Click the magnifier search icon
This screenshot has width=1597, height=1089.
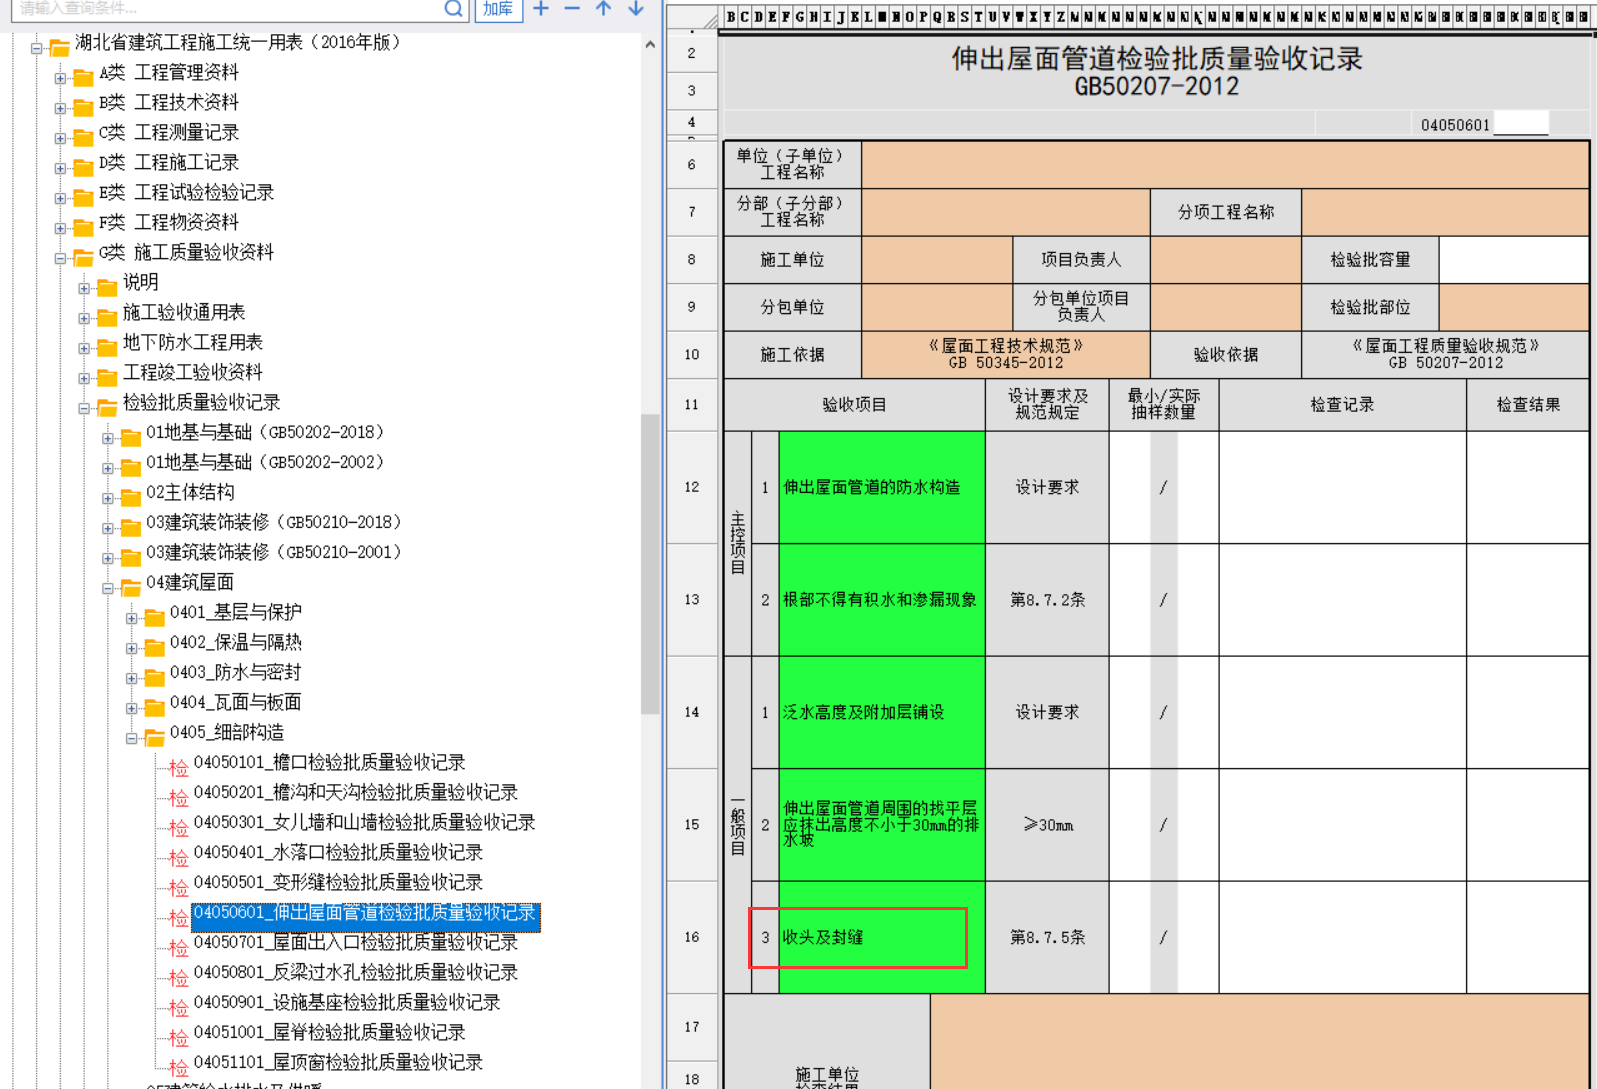point(453,9)
